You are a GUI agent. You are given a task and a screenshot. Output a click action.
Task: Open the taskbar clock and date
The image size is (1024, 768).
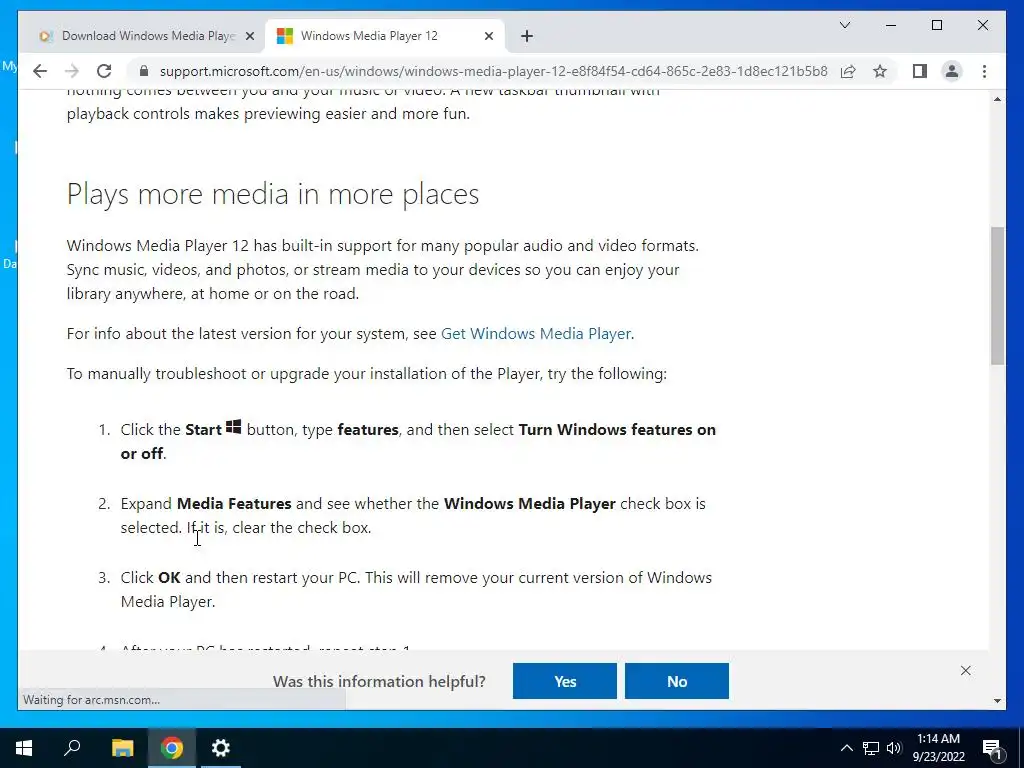click(x=938, y=748)
